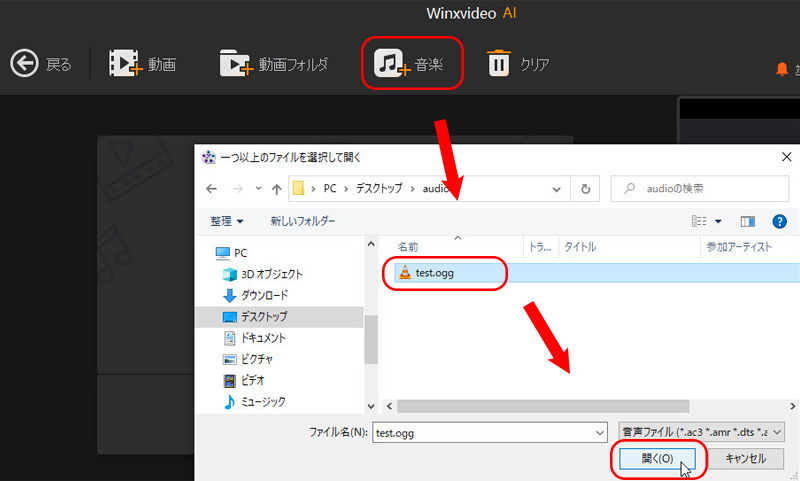Add a video with 動画 button
Image resolution: width=800 pixels, height=481 pixels.
click(x=142, y=64)
